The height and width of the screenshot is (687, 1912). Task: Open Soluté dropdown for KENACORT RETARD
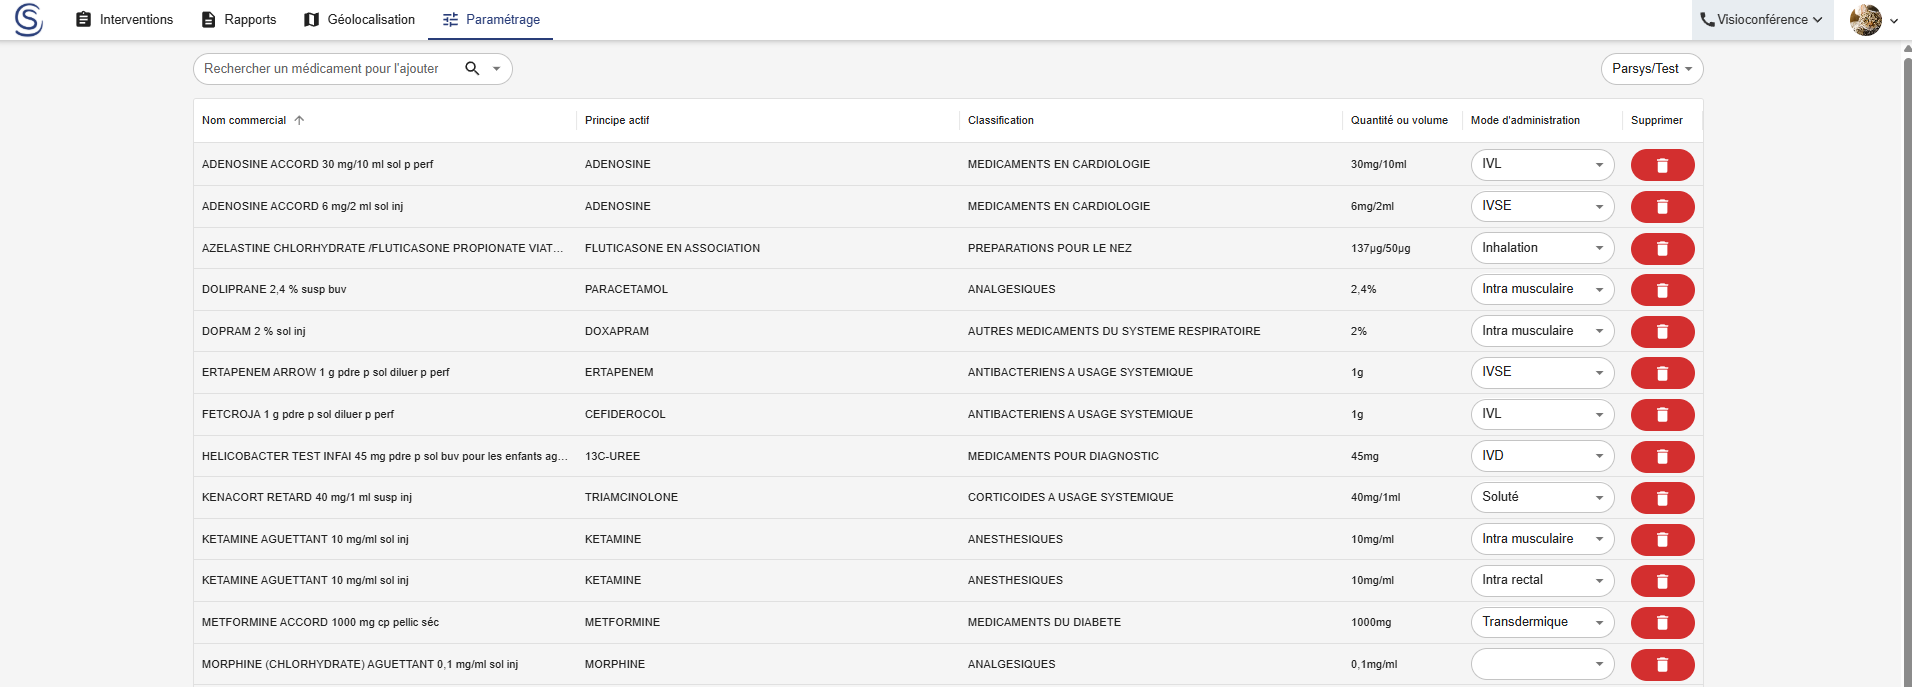[x=1542, y=498]
